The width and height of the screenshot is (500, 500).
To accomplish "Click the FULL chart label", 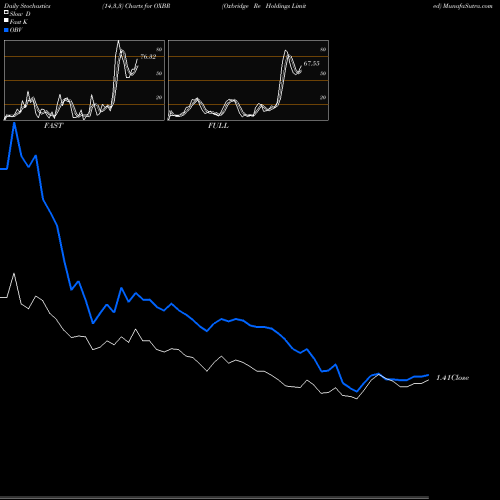I will pos(218,126).
